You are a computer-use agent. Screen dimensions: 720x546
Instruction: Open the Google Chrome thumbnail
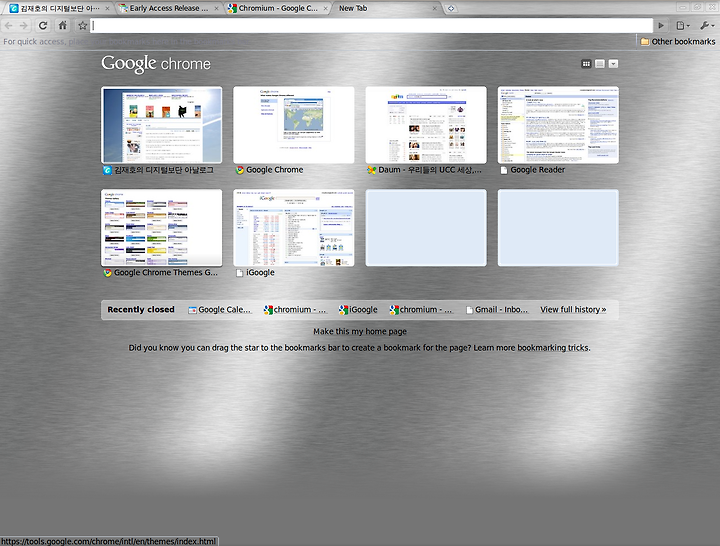(294, 125)
